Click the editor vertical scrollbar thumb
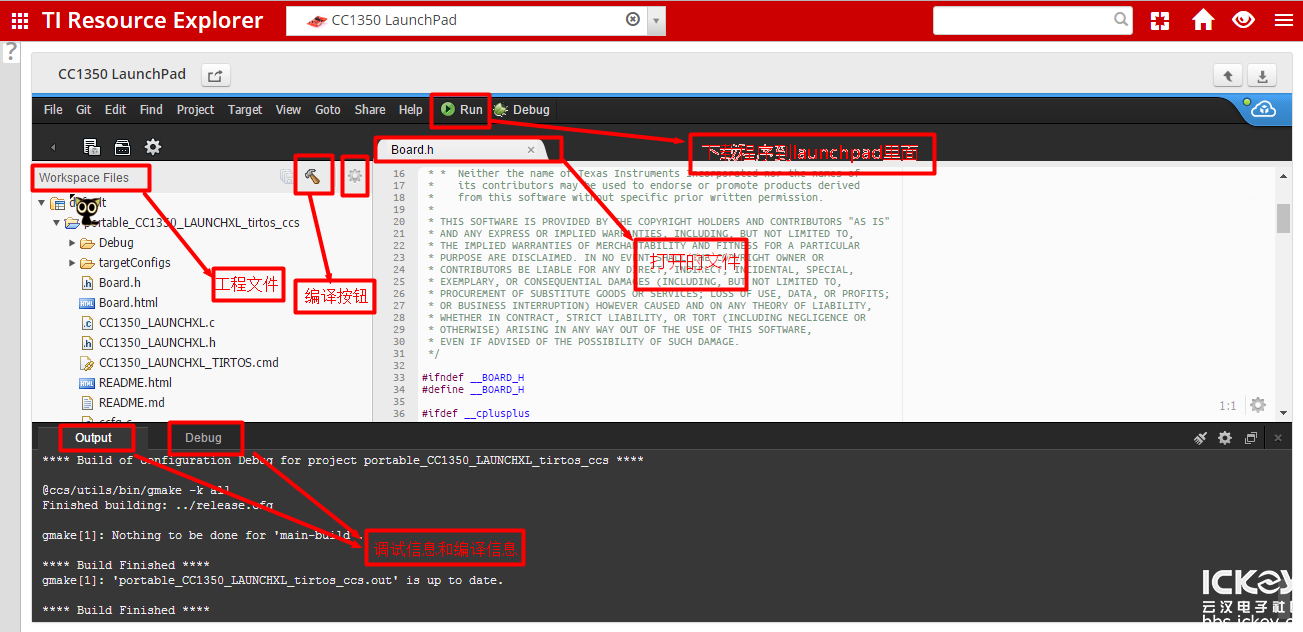The width and height of the screenshot is (1303, 632). 1284,218
